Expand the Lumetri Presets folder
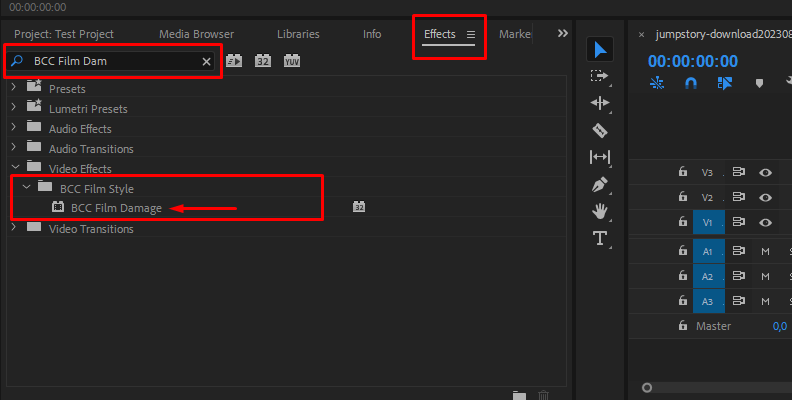 coord(14,107)
